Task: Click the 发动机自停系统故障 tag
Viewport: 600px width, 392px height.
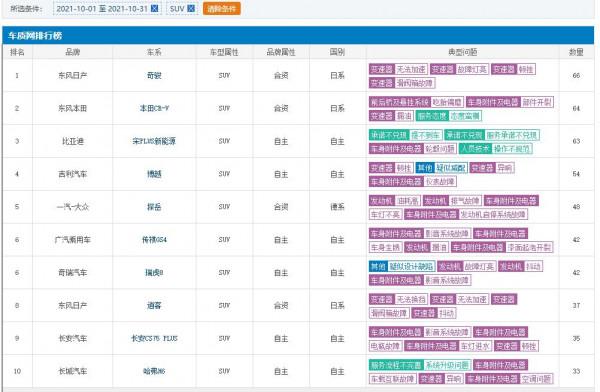Action: click(x=493, y=215)
